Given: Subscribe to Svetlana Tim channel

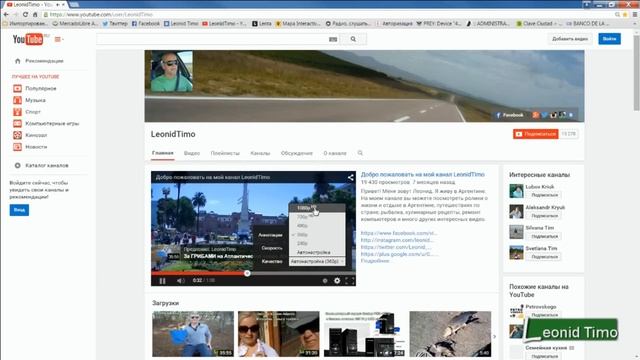Looking at the screenshot, I should coord(544,257).
